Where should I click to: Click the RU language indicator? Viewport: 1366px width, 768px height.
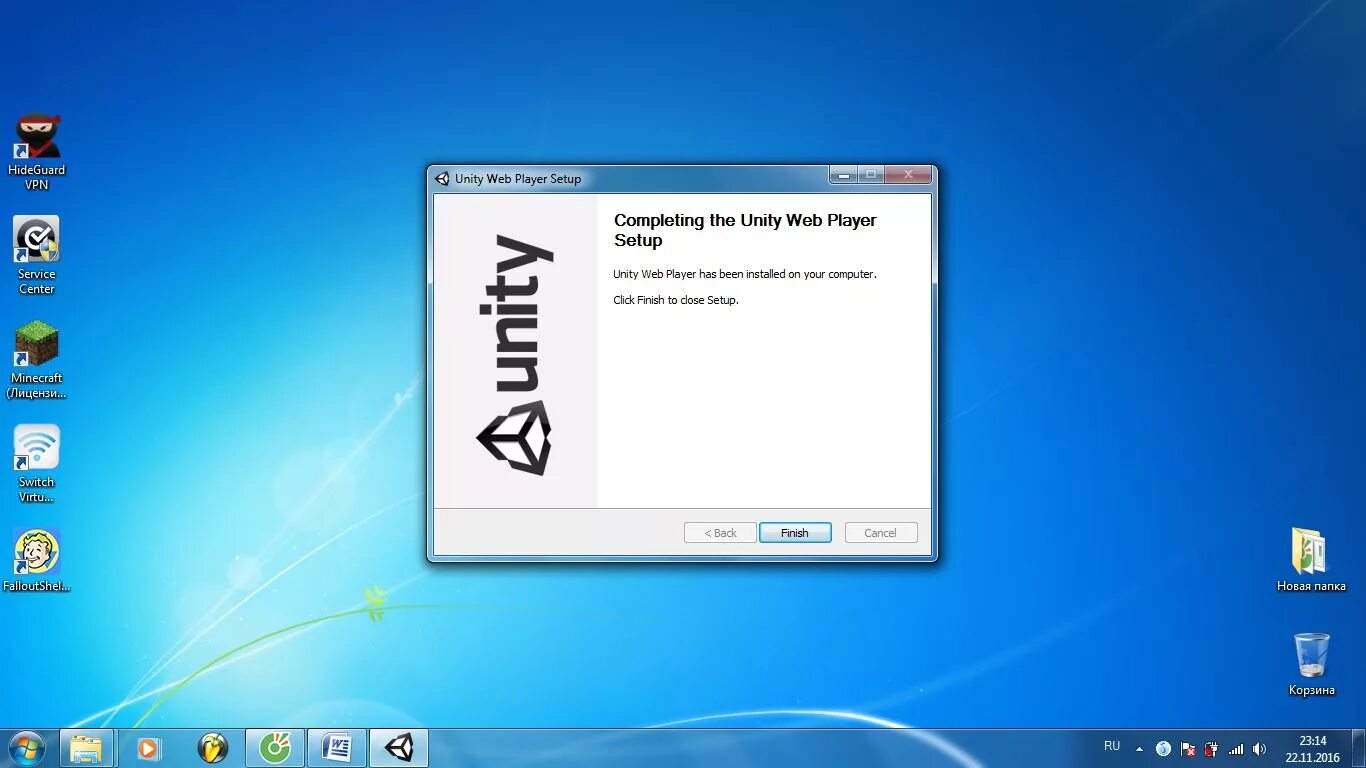[x=1112, y=746]
